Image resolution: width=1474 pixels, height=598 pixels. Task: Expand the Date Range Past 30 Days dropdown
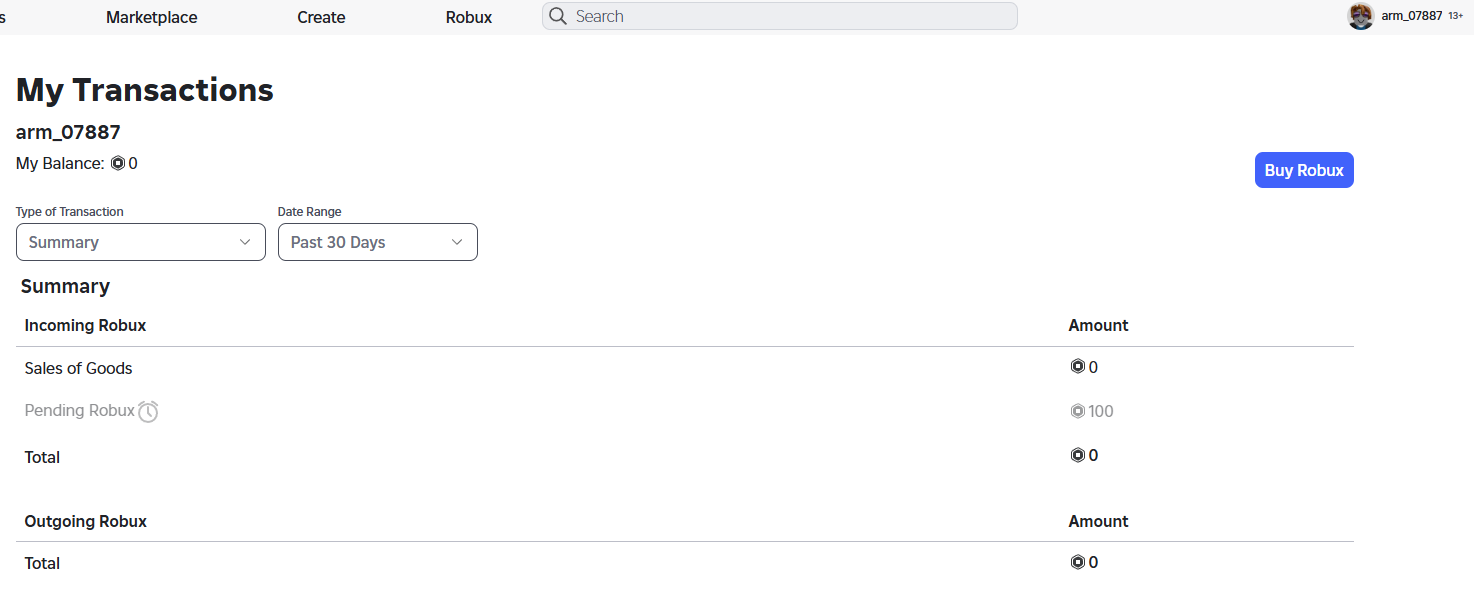click(378, 242)
